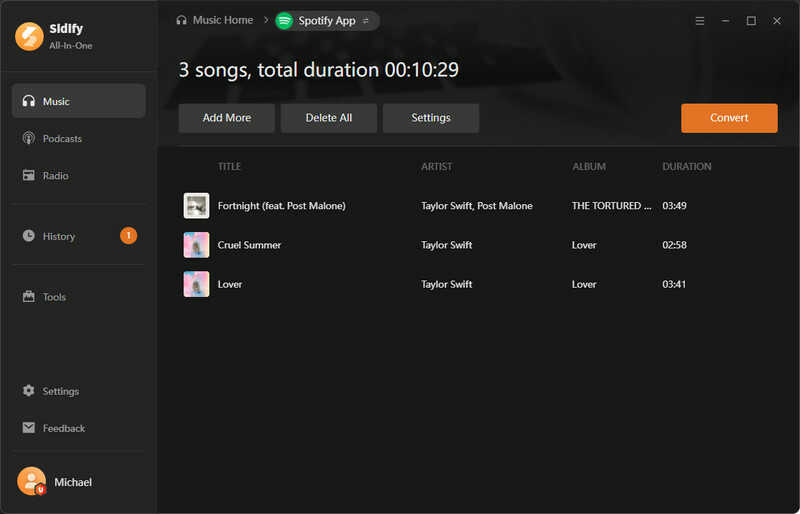This screenshot has height=514, width=800.
Task: Click the Delete All button
Action: pos(329,118)
